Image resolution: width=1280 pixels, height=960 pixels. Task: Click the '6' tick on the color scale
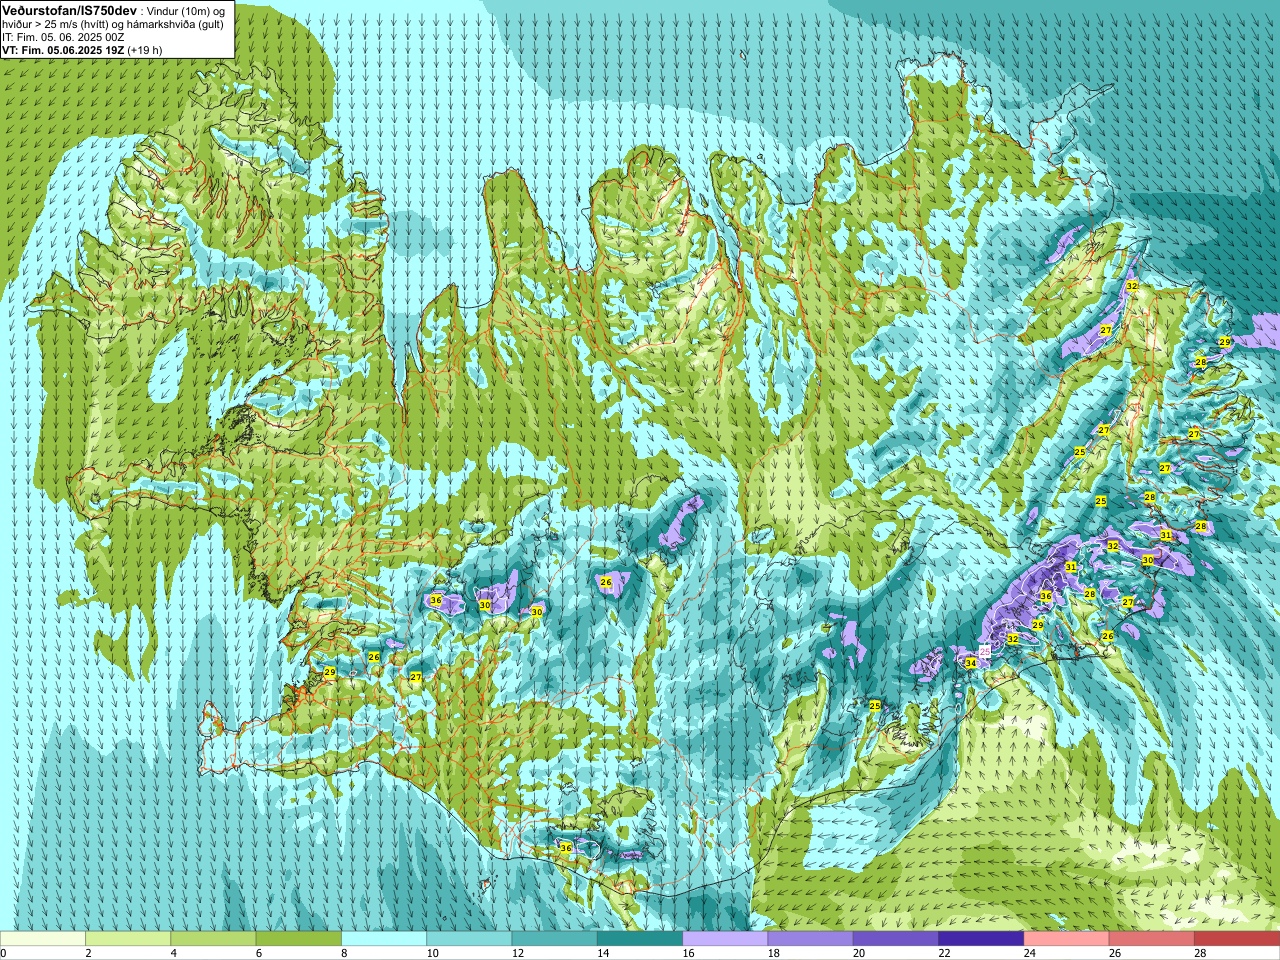[260, 953]
